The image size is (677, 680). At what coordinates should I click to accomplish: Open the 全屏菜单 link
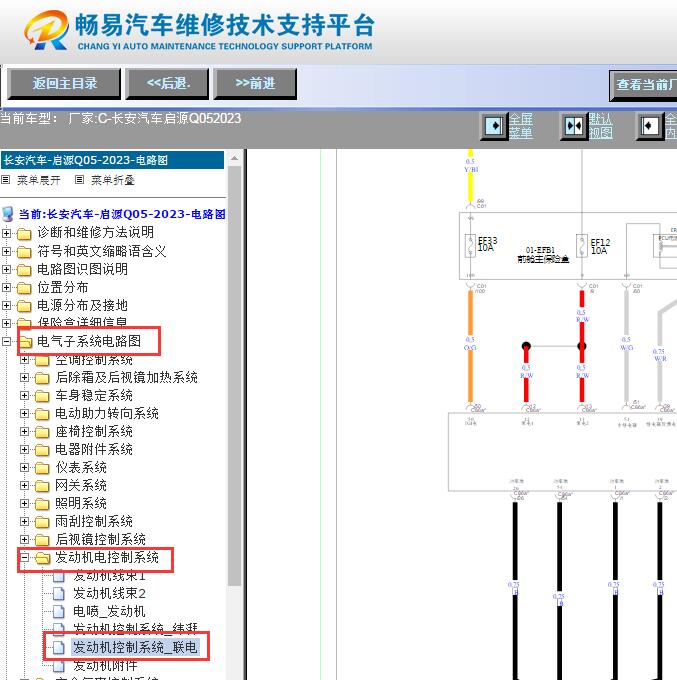[x=520, y=126]
